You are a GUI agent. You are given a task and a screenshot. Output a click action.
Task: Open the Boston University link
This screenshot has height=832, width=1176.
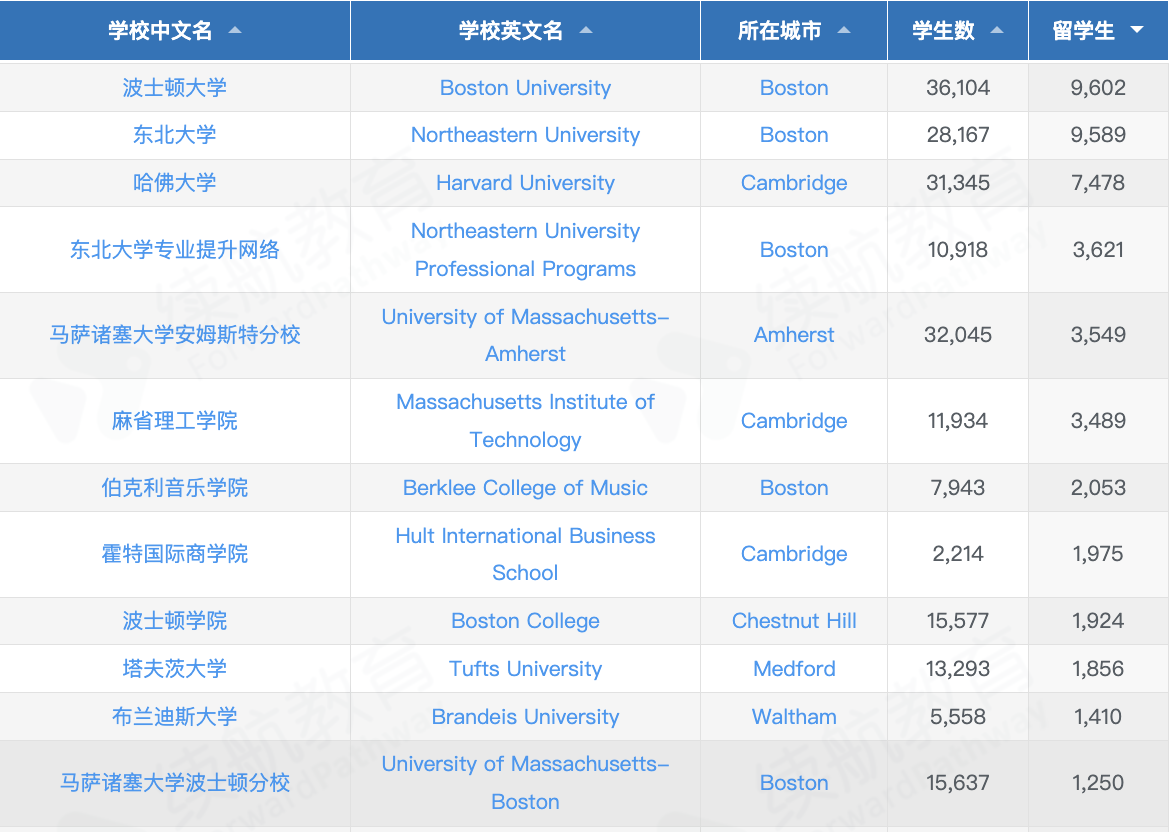pos(525,88)
